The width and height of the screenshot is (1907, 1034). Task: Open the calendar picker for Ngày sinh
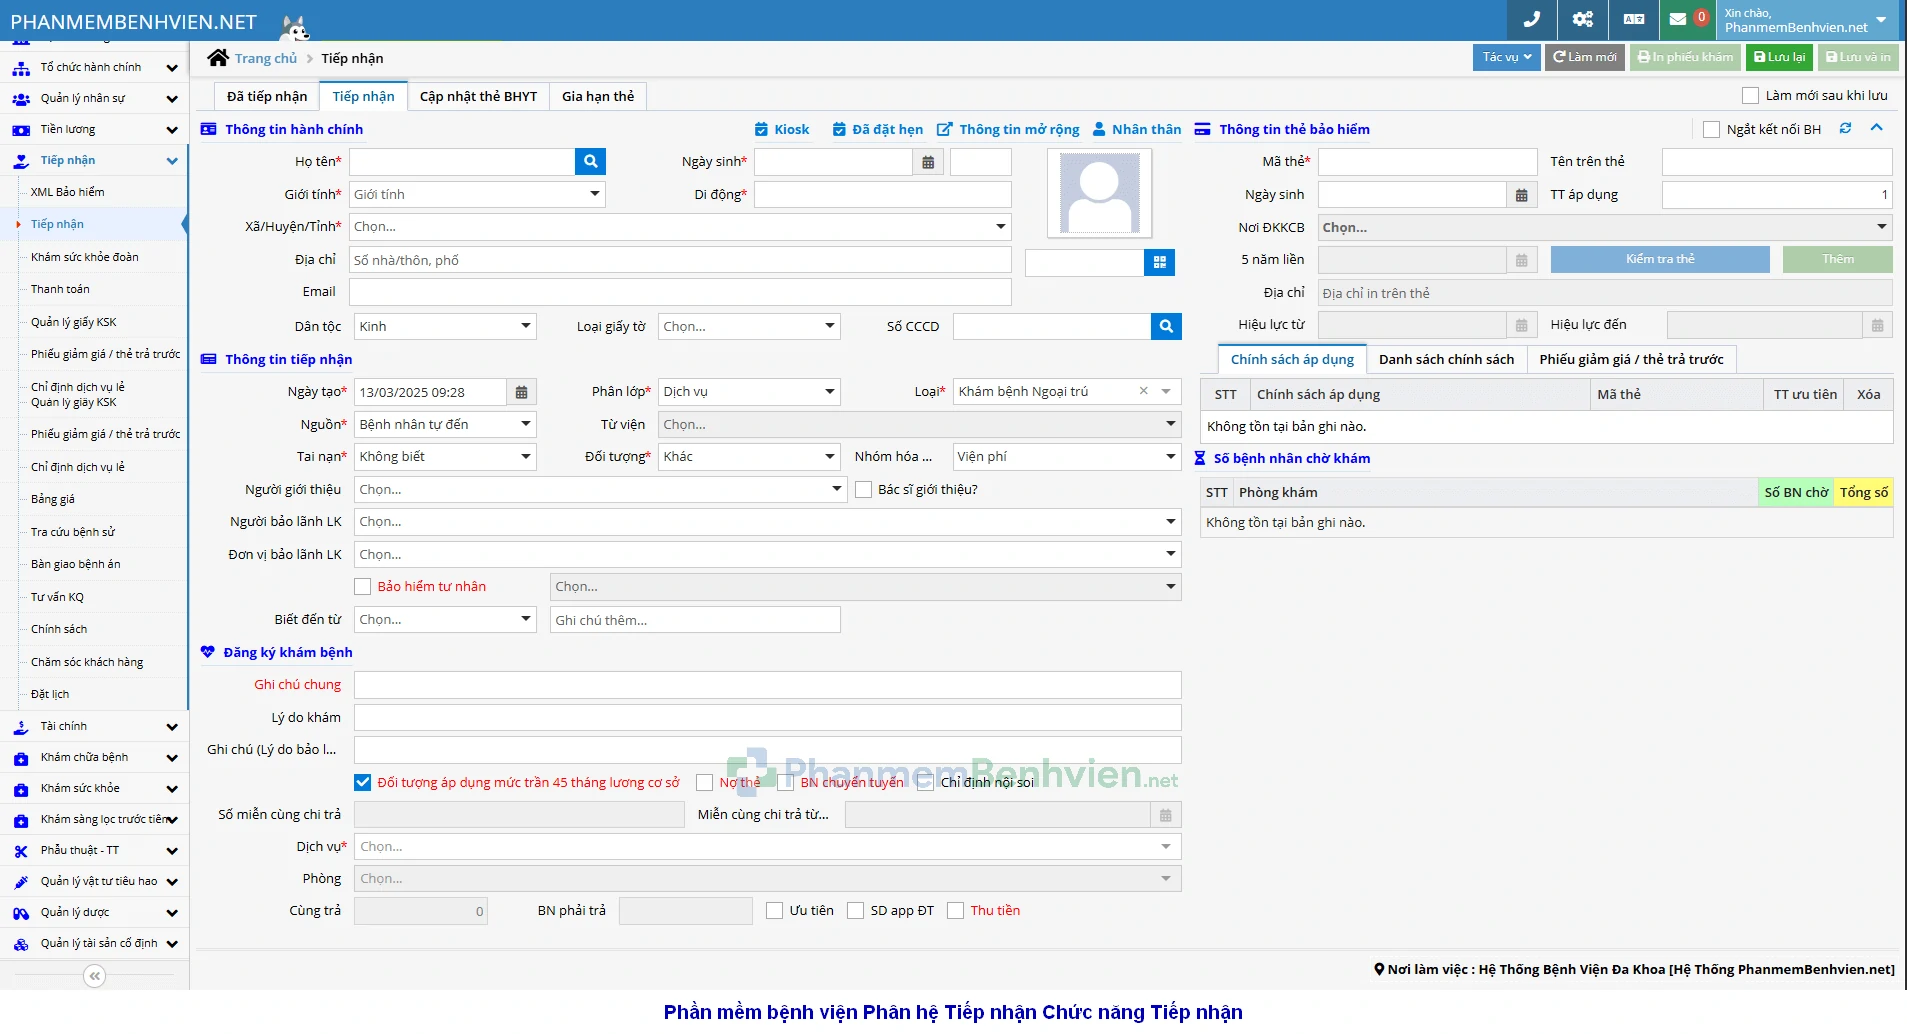928,162
